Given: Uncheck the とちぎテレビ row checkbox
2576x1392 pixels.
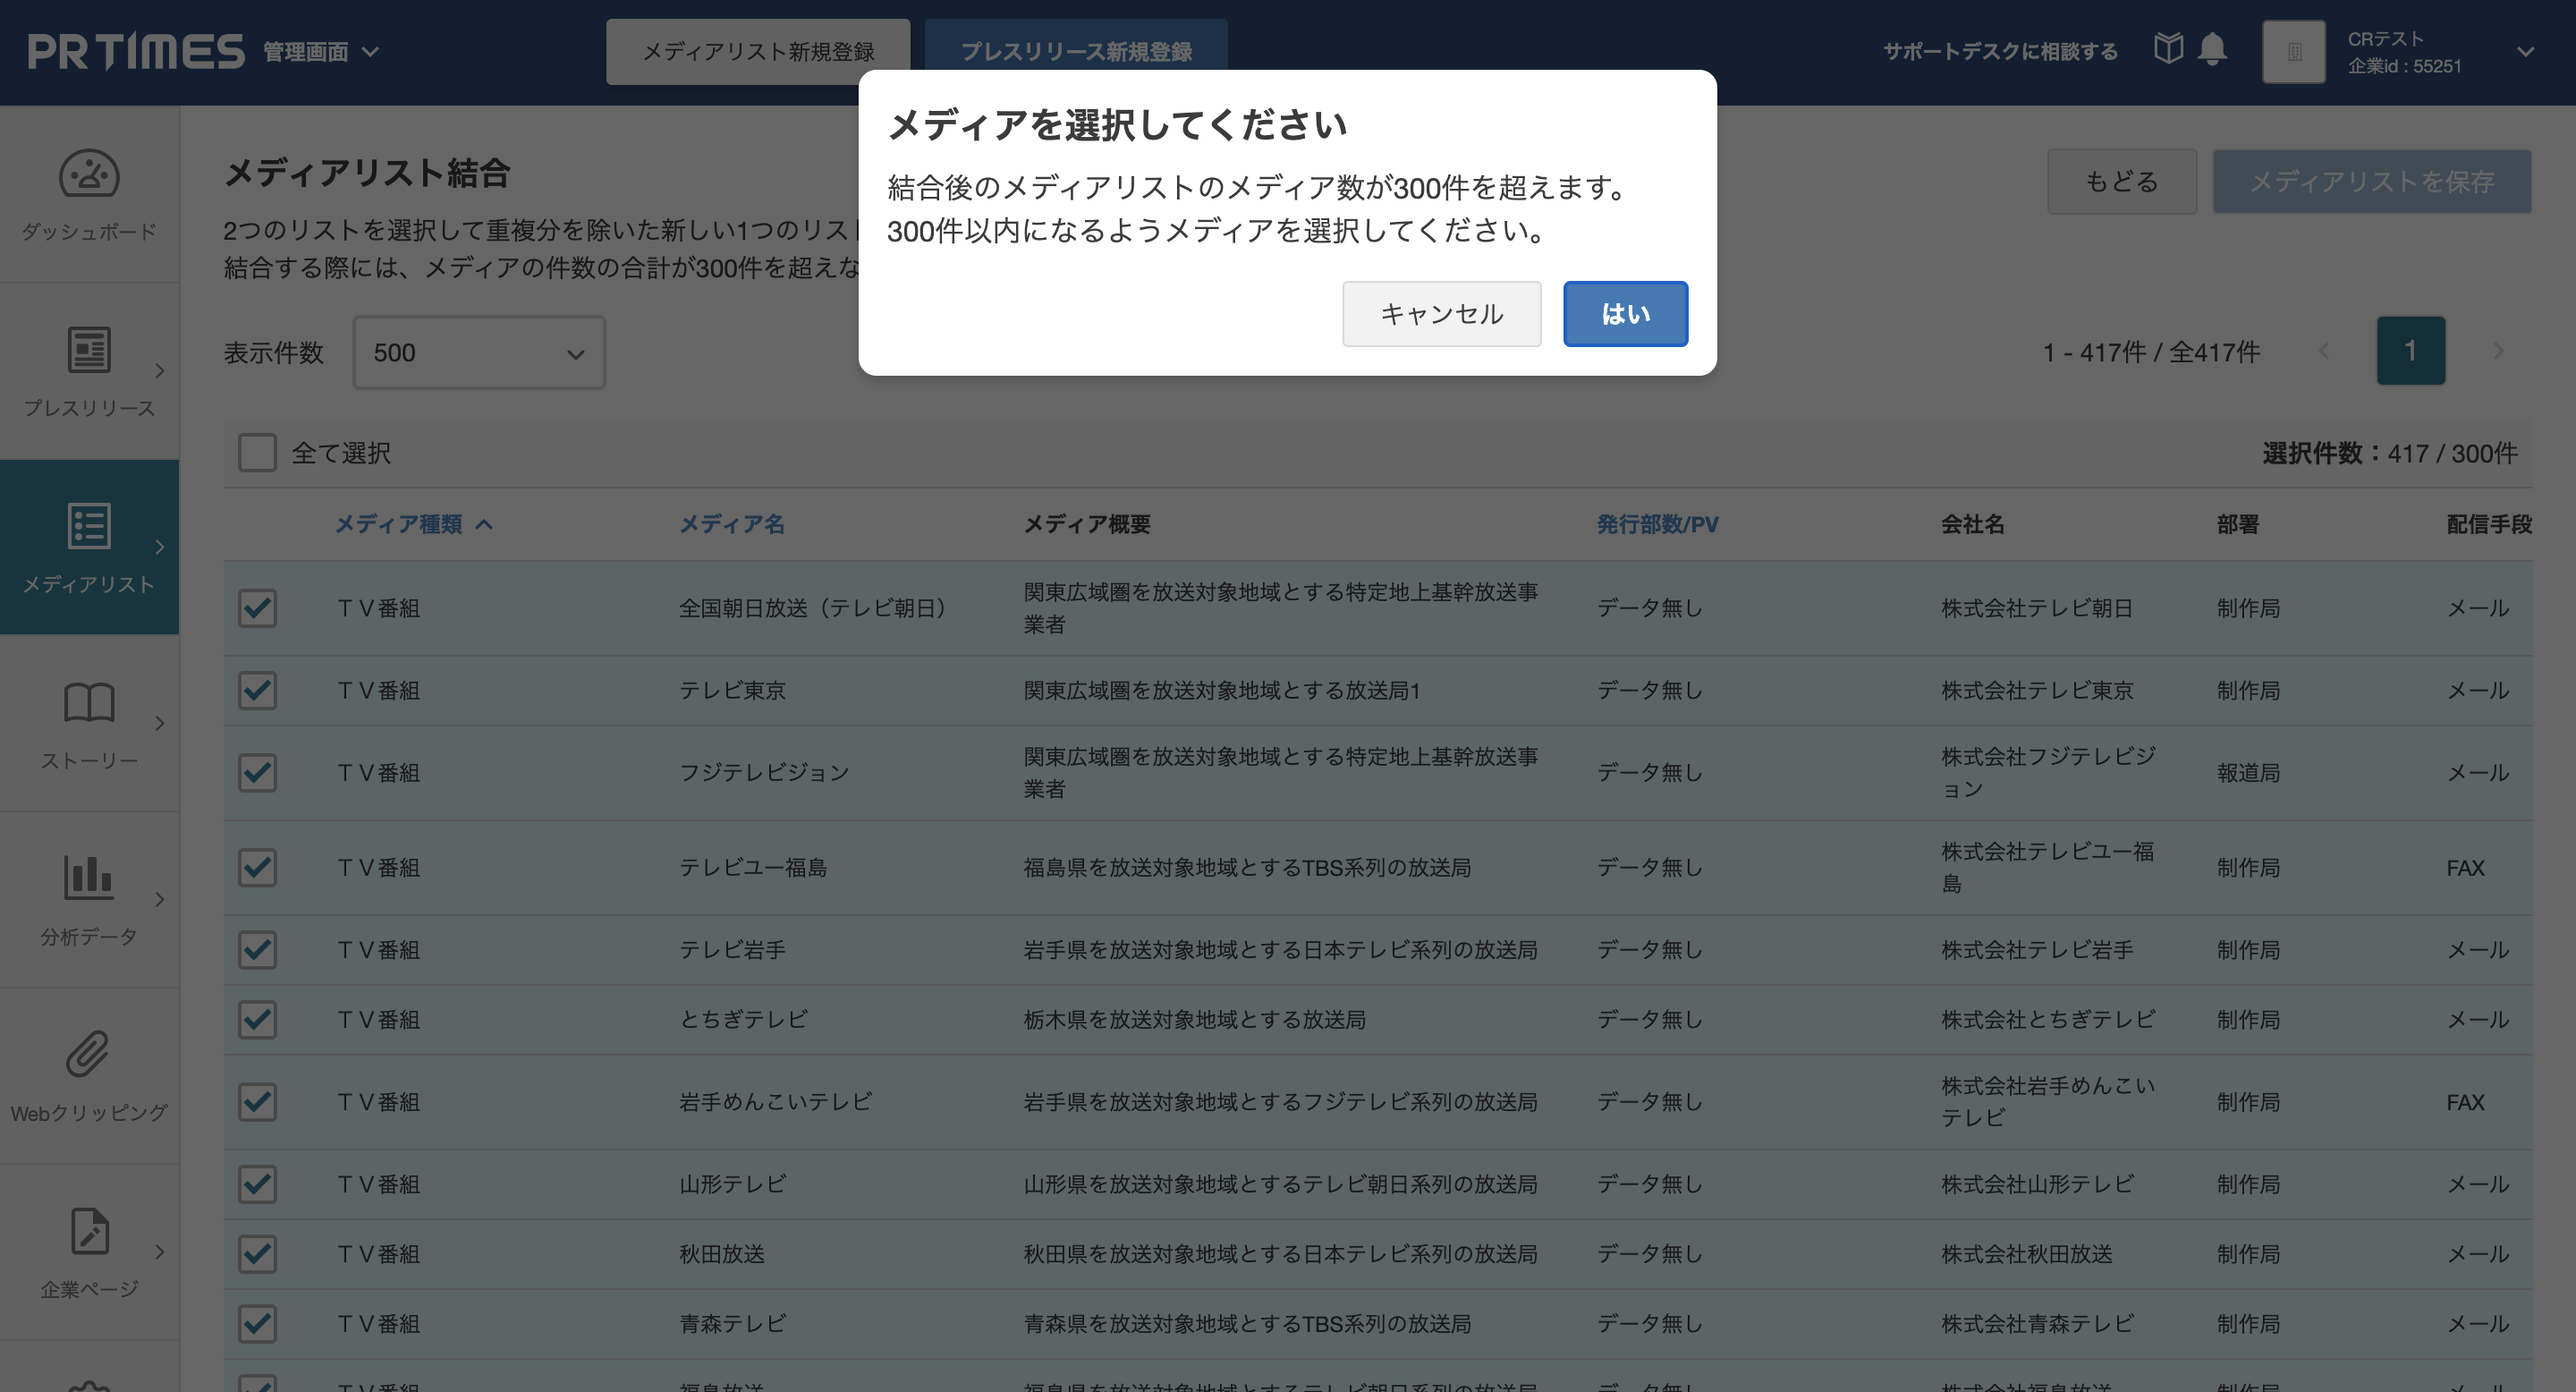Looking at the screenshot, I should [x=257, y=1019].
